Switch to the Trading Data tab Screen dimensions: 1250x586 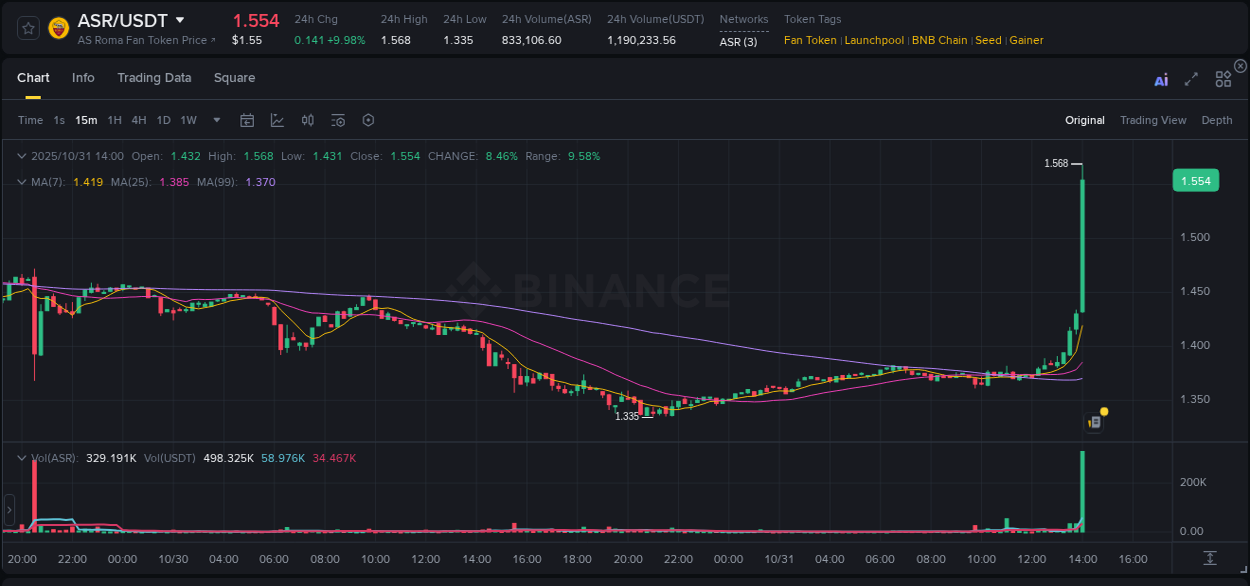click(154, 77)
